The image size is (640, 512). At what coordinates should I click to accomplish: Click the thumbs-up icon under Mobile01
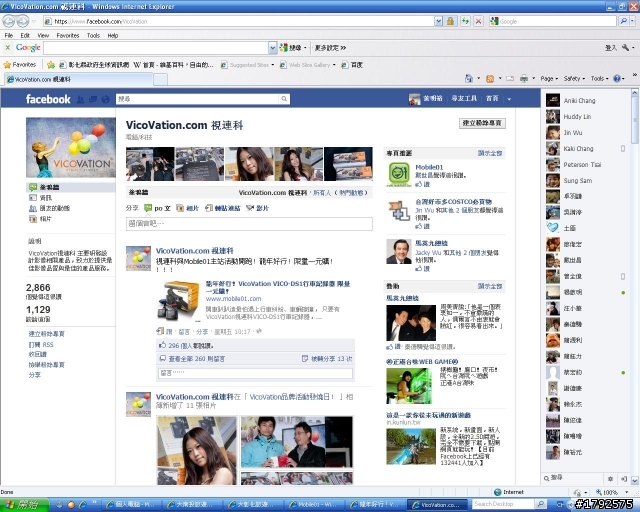click(419, 185)
